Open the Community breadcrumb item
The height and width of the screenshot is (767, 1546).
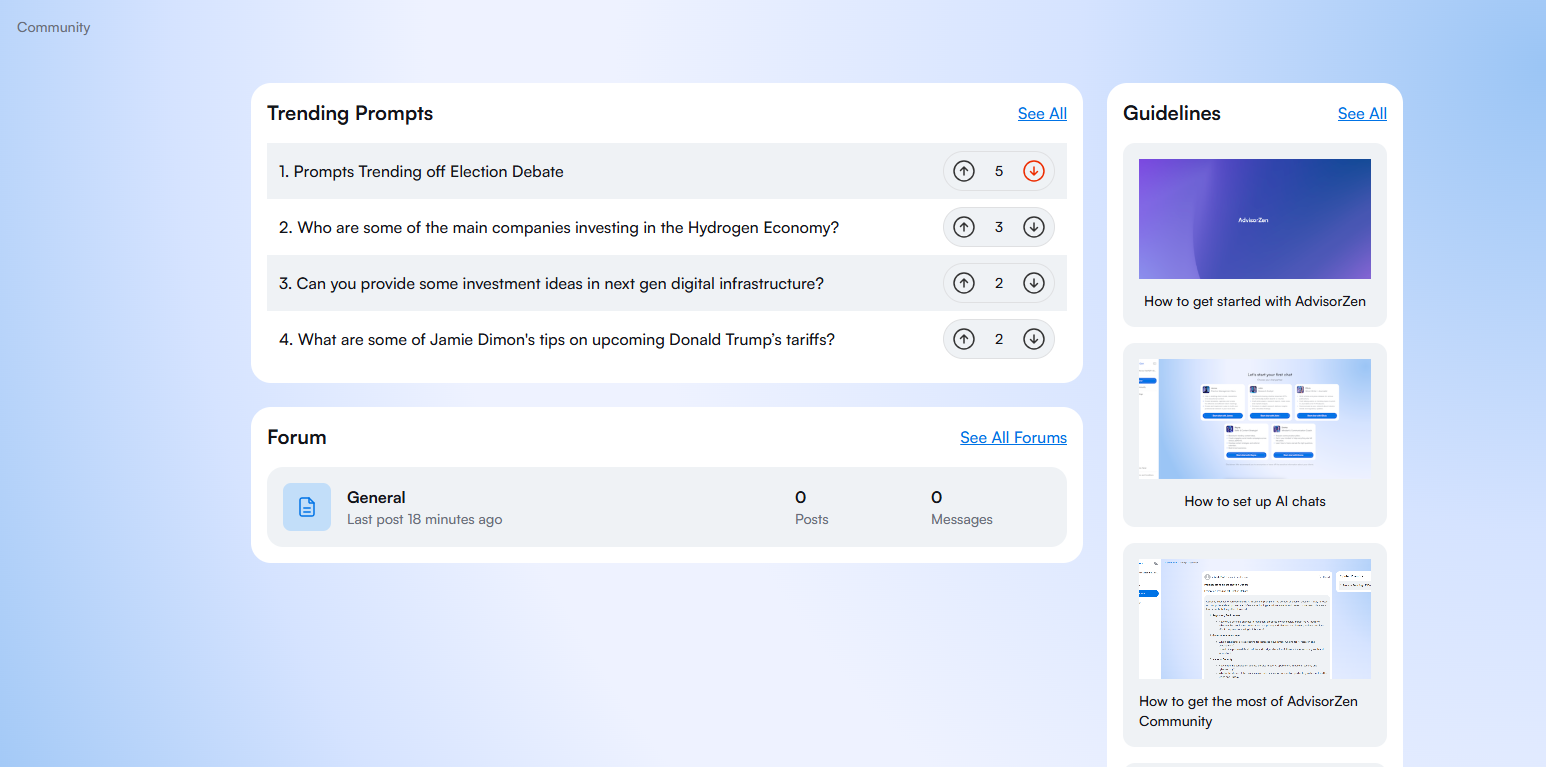[x=54, y=28]
